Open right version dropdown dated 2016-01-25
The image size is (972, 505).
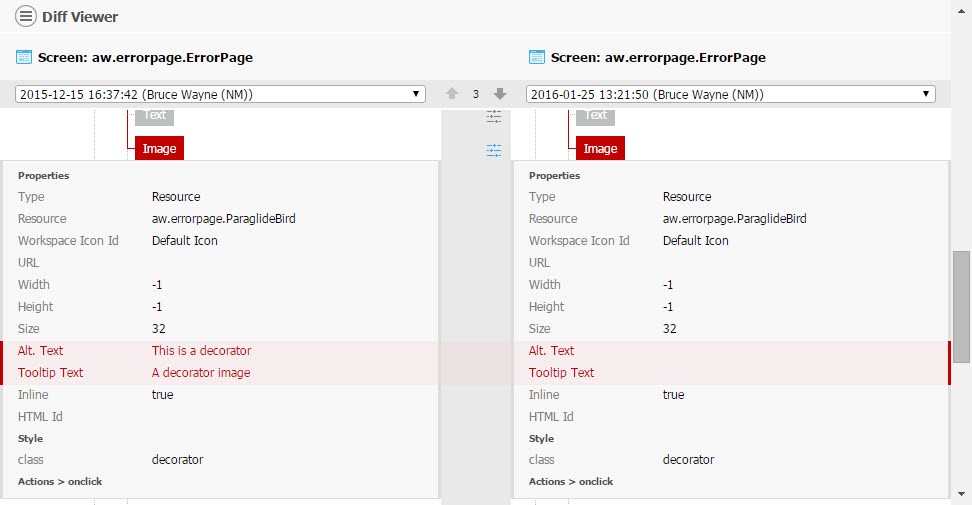coord(730,94)
